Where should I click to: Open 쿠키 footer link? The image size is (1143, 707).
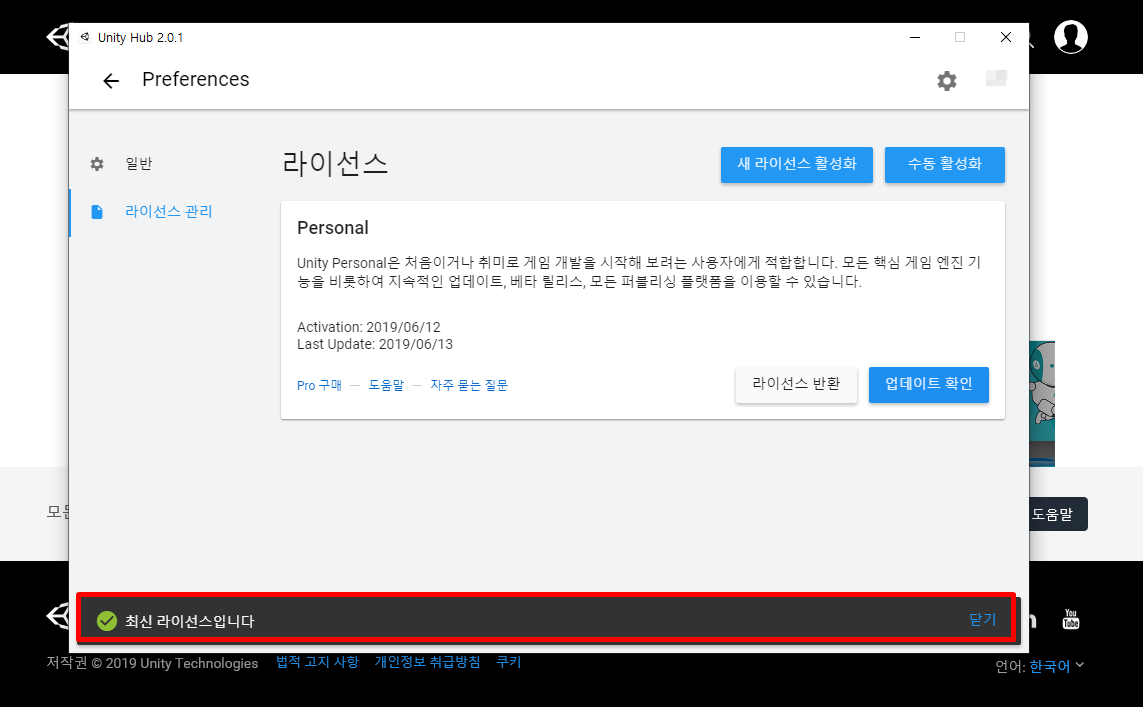pos(509,662)
